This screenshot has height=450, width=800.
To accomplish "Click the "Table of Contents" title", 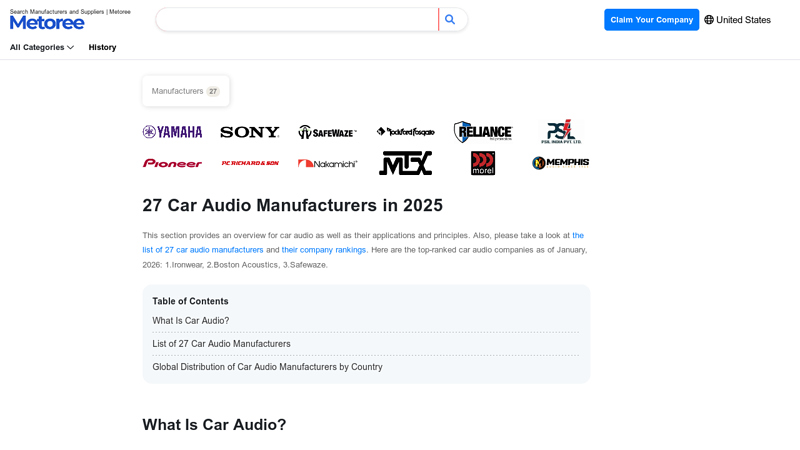I will (x=190, y=301).
